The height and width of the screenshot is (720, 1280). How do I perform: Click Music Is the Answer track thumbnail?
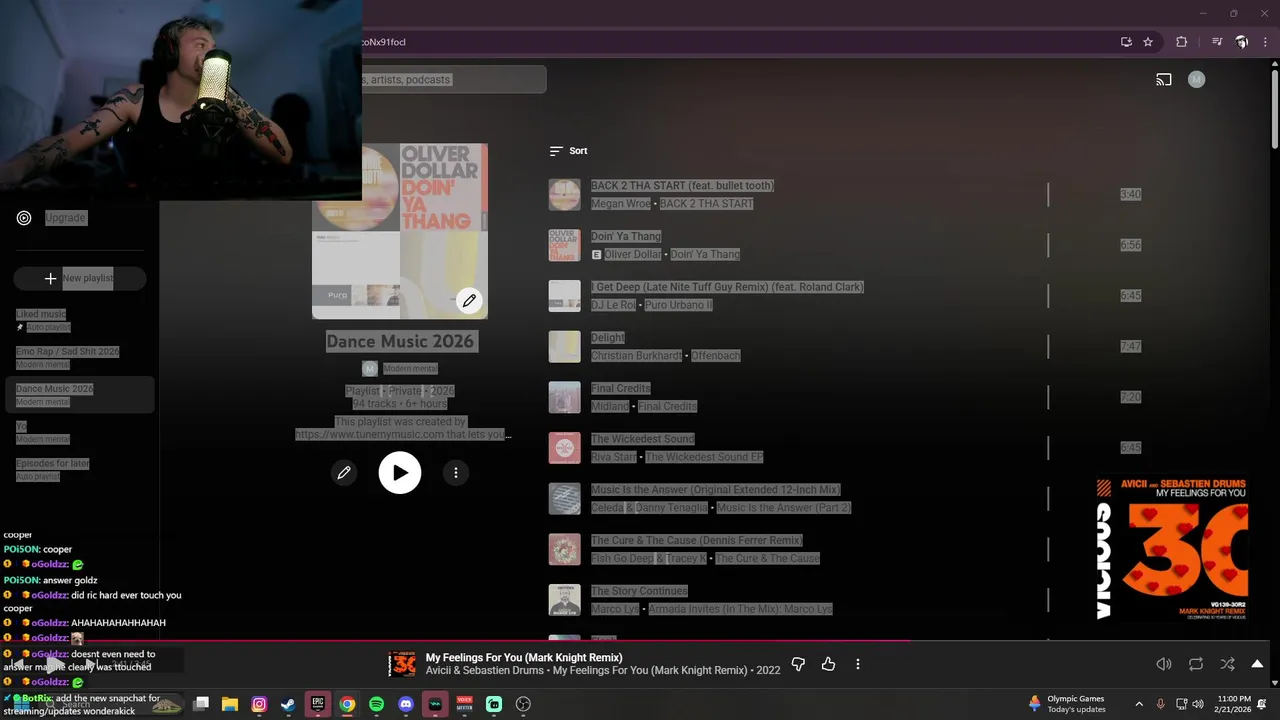564,499
